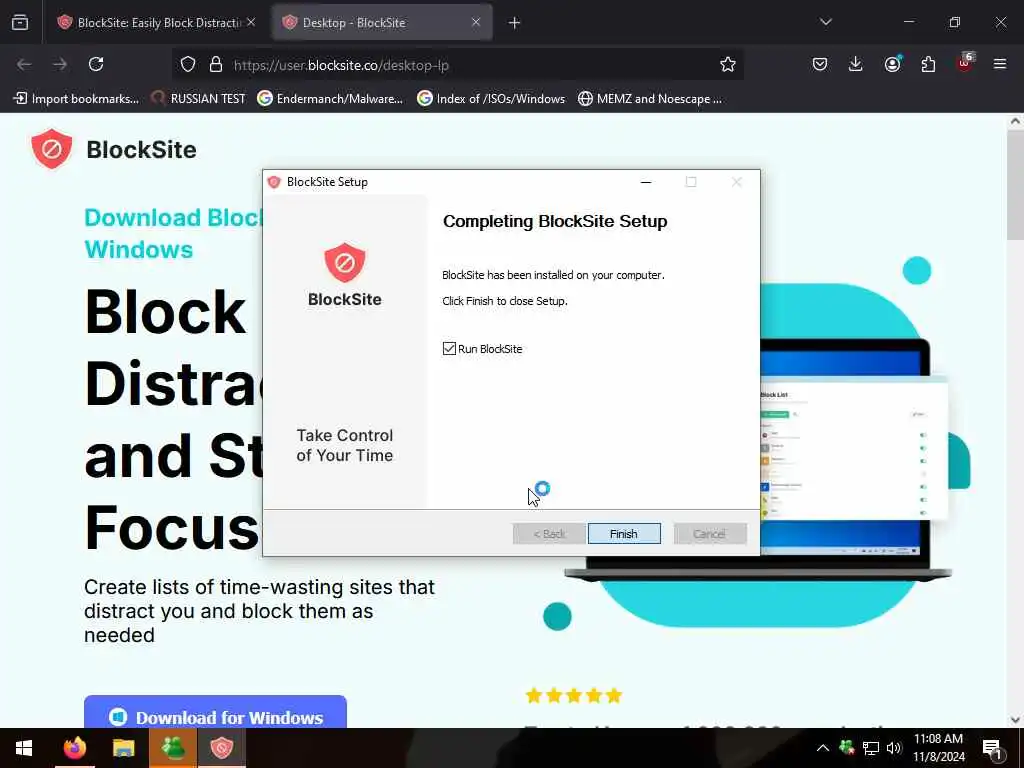
Task: Click the URL address bar
Action: tap(457, 65)
